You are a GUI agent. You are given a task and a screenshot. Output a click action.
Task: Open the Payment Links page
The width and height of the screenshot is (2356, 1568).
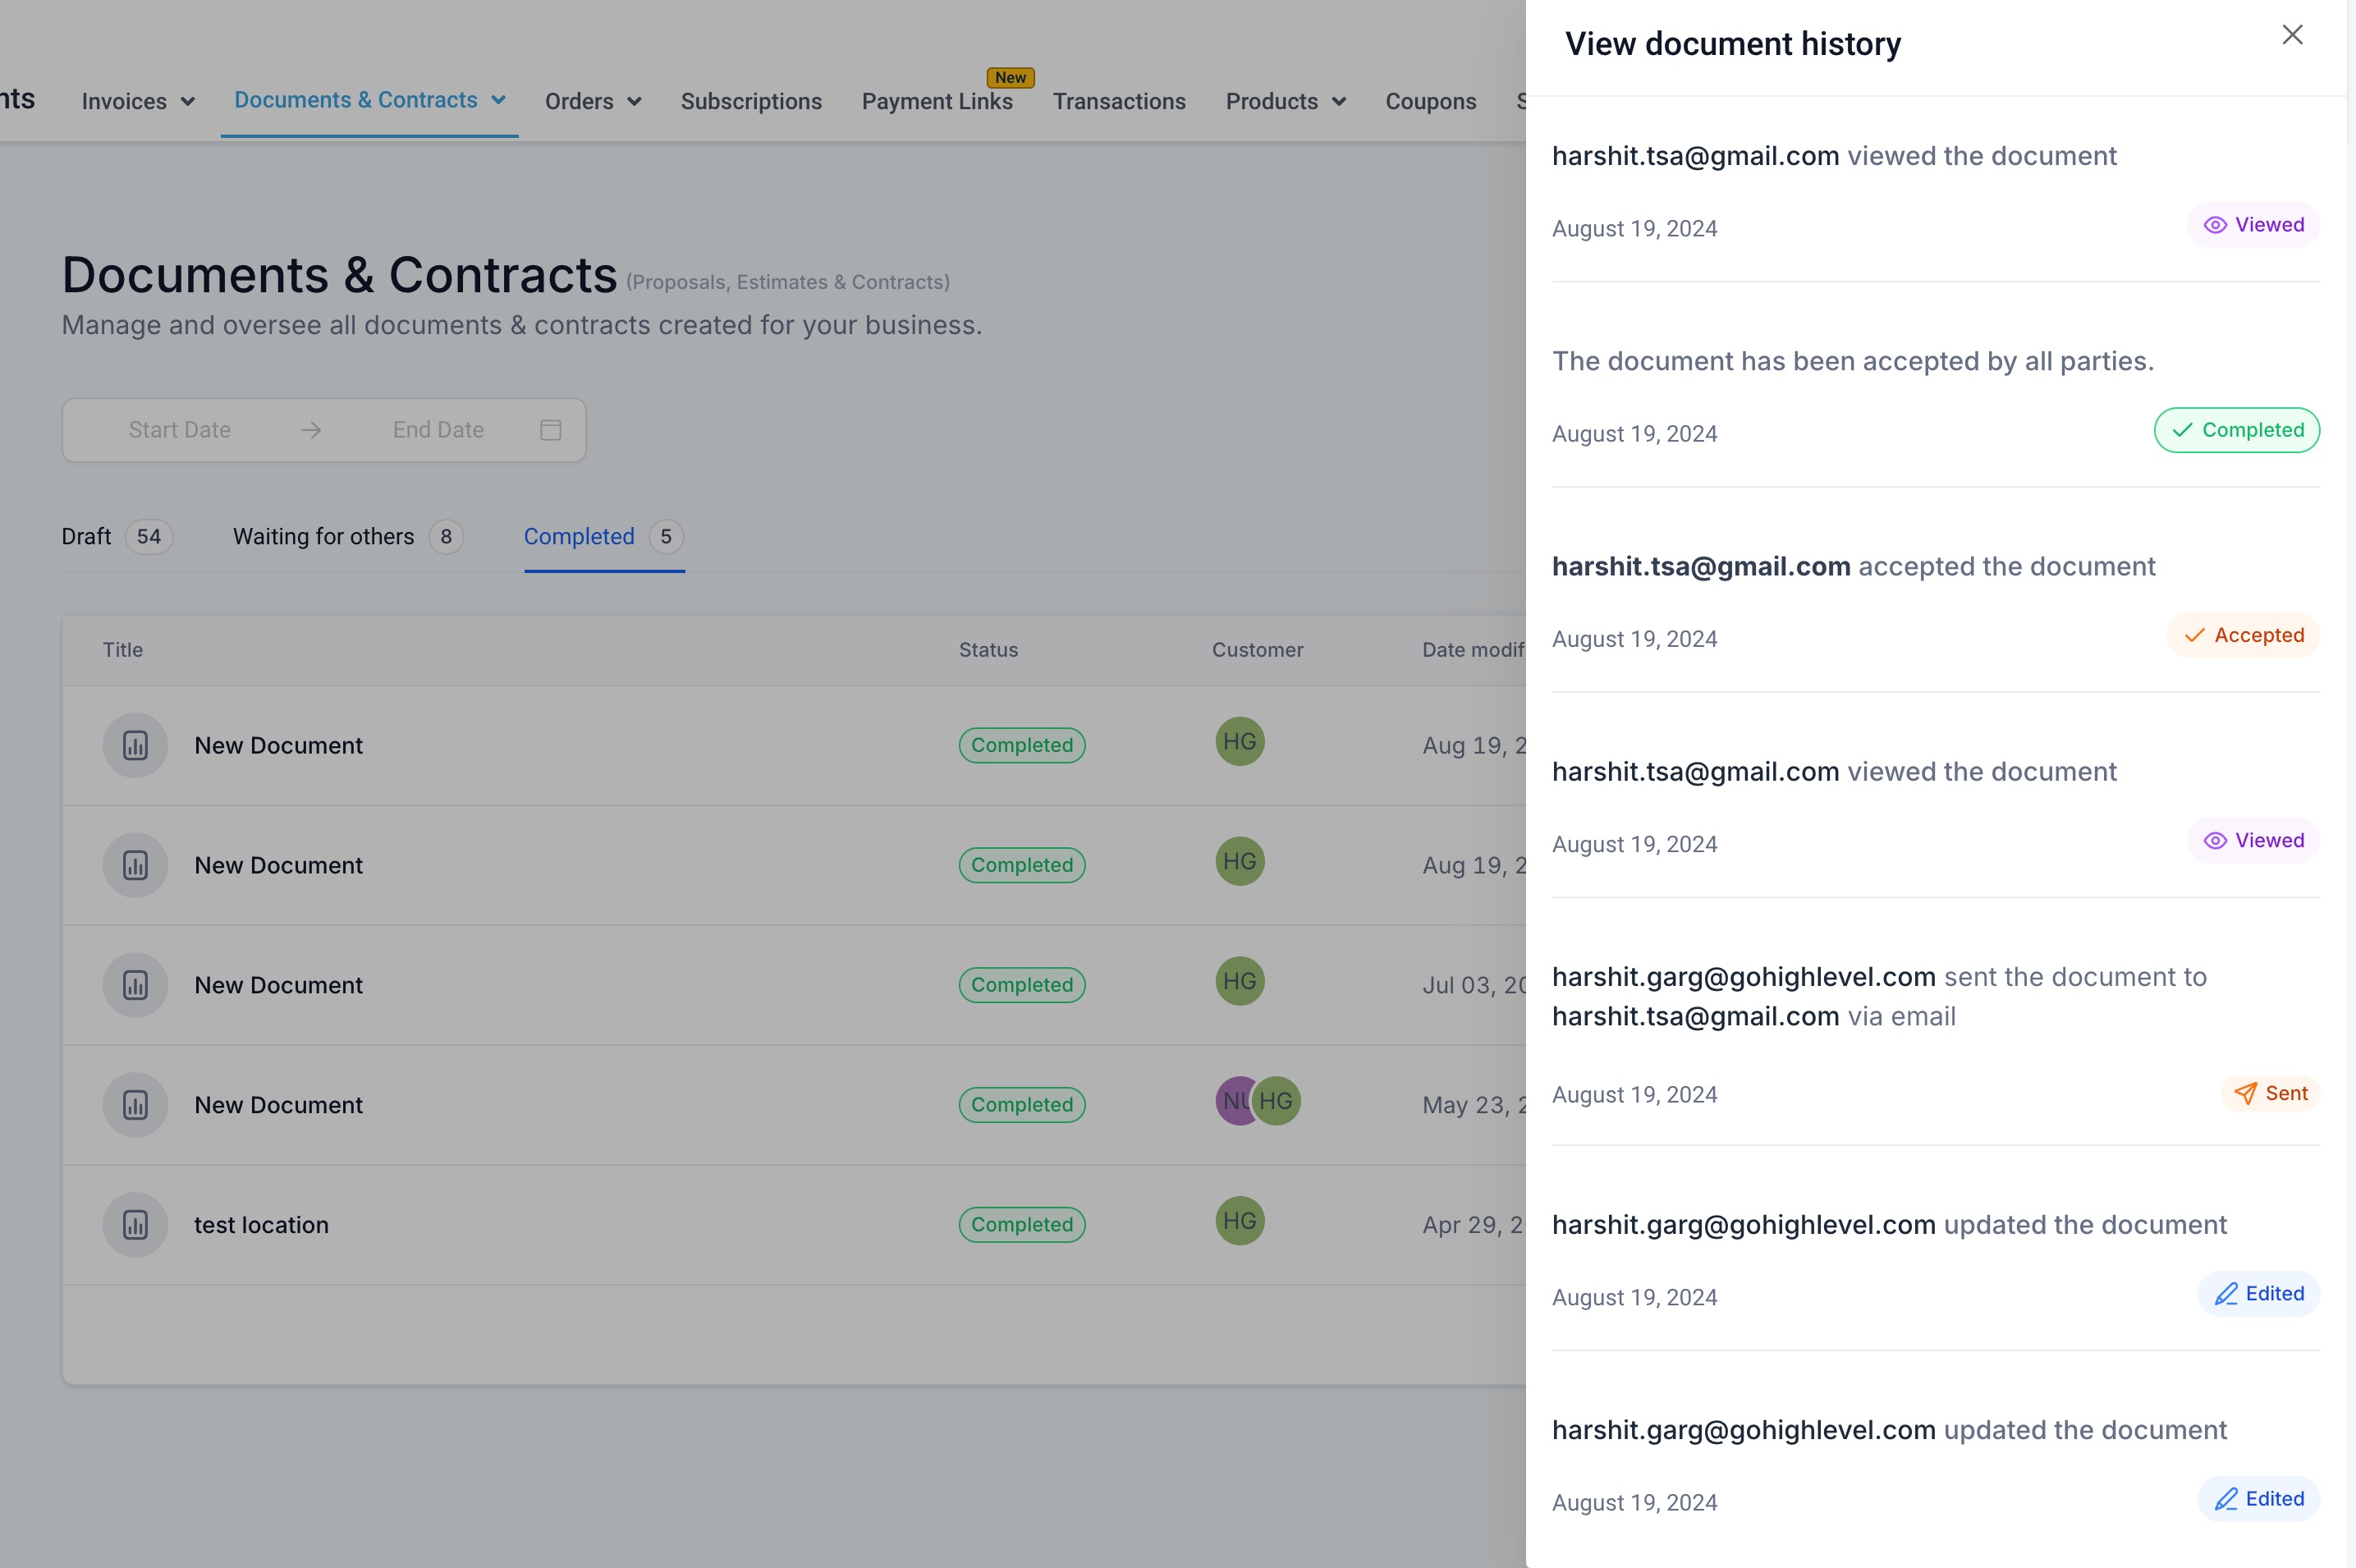click(x=937, y=101)
